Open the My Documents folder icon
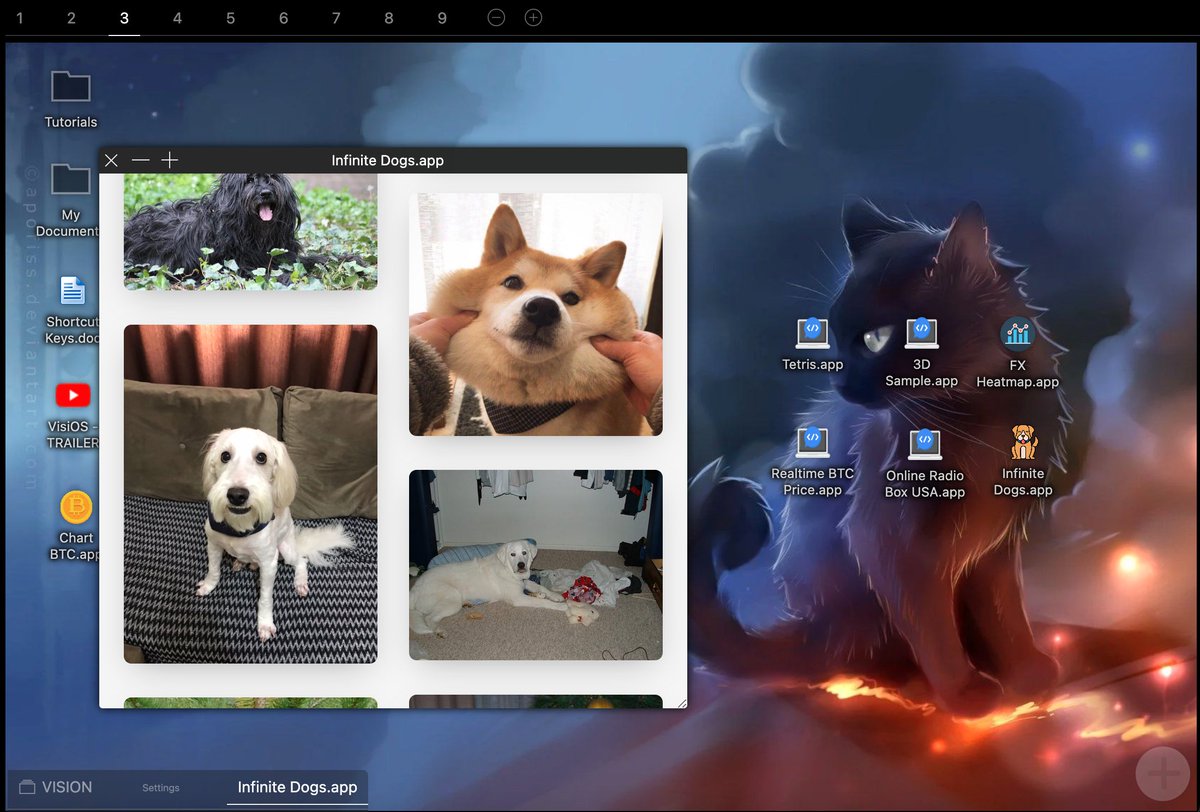The width and height of the screenshot is (1200, 812). point(71,179)
